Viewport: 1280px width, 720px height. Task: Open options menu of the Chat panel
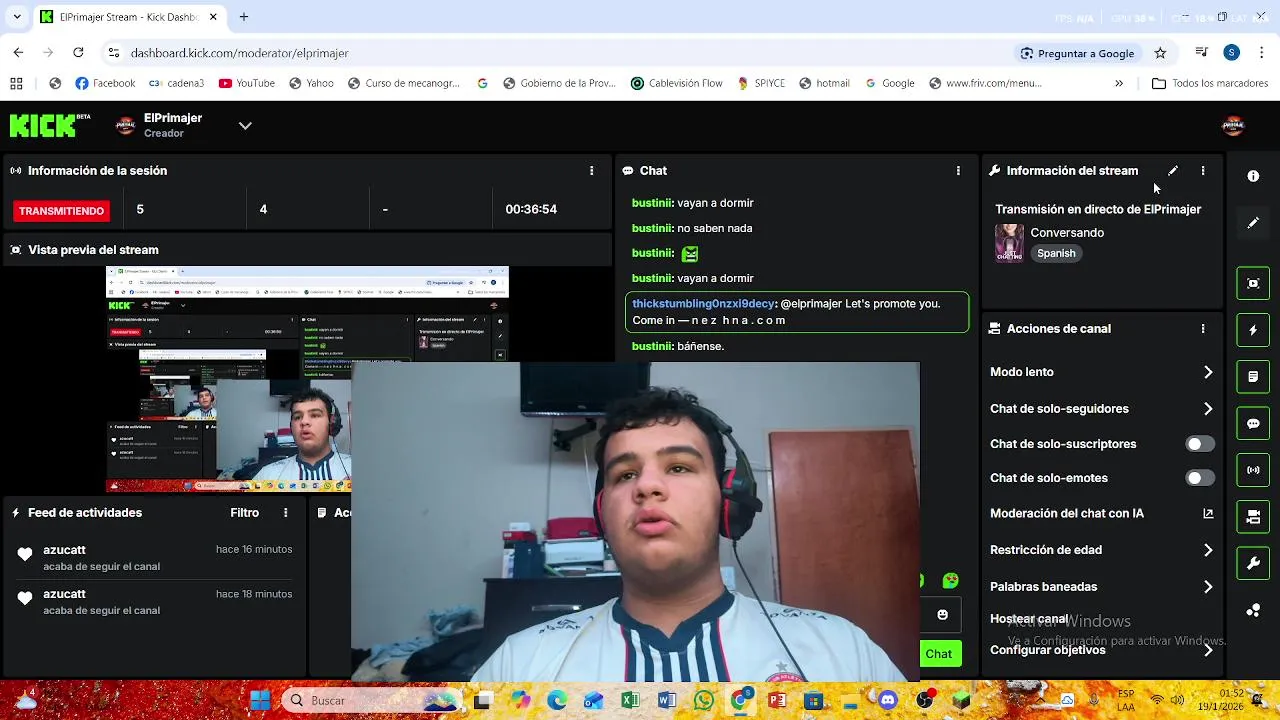point(958,171)
